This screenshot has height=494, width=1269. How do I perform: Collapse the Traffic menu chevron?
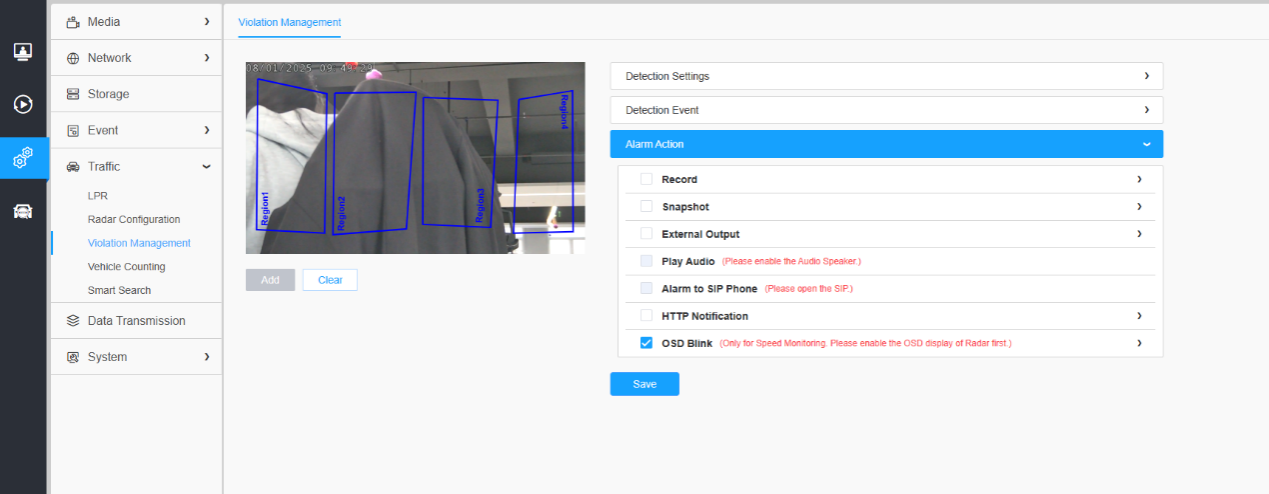tap(206, 166)
